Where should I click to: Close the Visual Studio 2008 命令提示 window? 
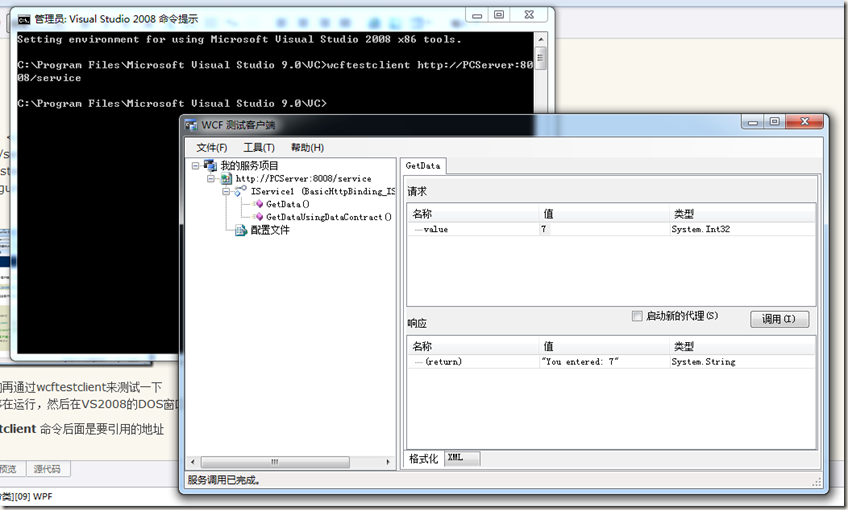pyautogui.click(x=529, y=15)
